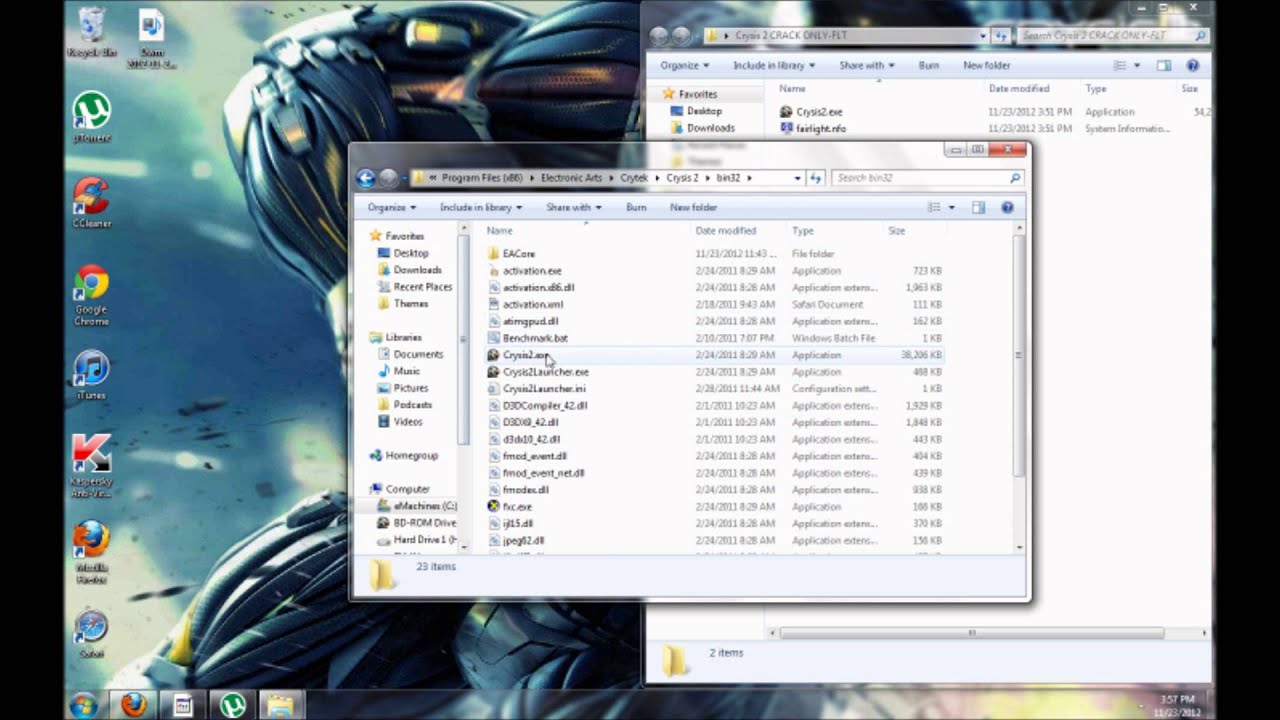Go back in the bin32 window
This screenshot has height=720, width=1280.
tap(365, 178)
